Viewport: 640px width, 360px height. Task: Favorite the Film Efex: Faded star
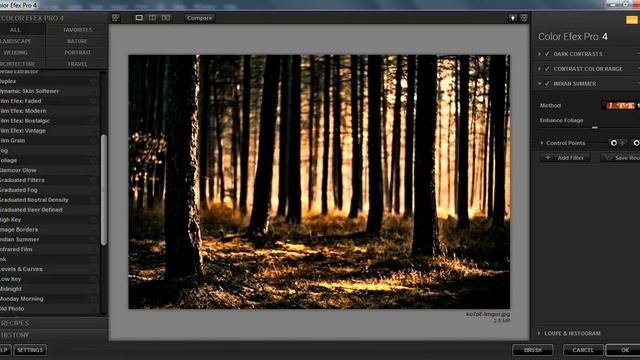(93, 101)
